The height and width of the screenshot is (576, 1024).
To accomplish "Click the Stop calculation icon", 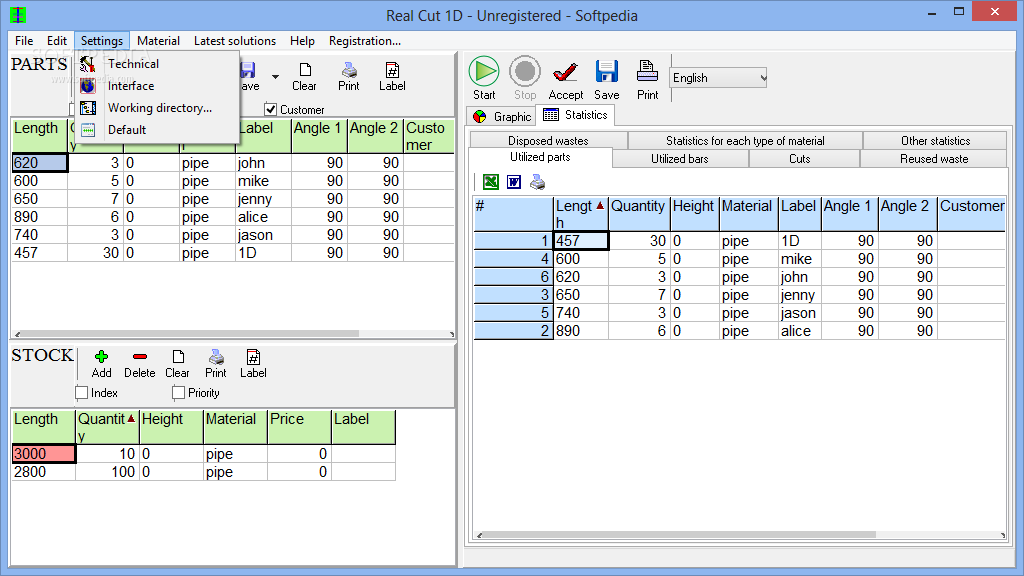I will click(x=524, y=78).
